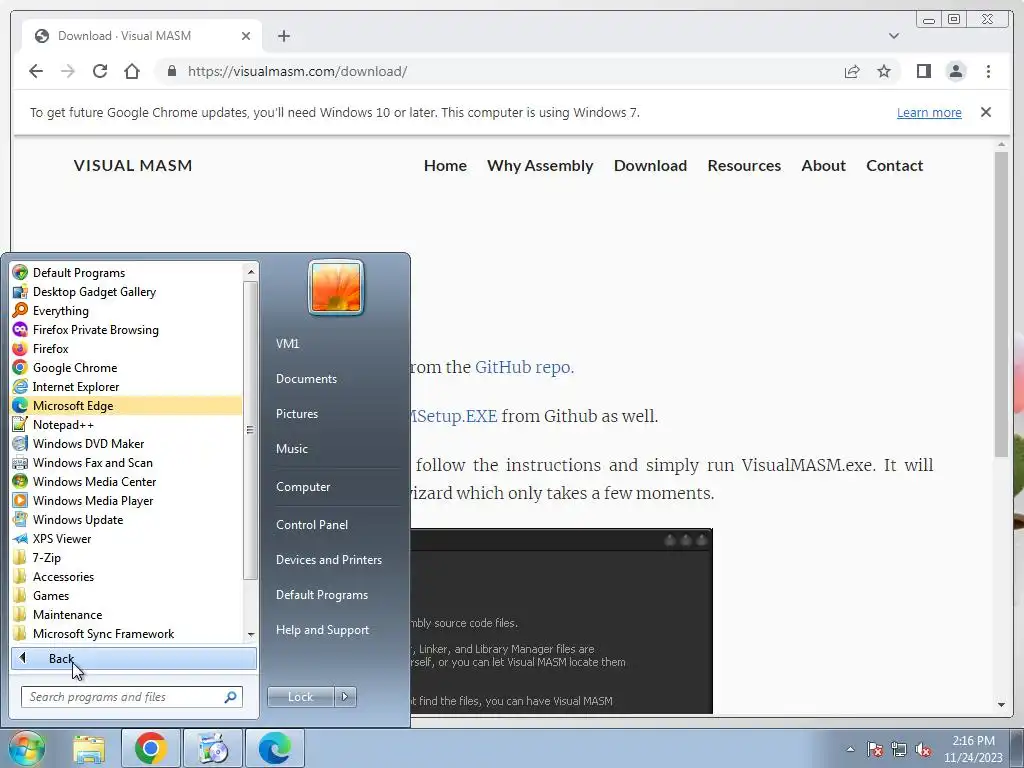Click the address bar URL
This screenshot has height=768, width=1024.
[297, 71]
